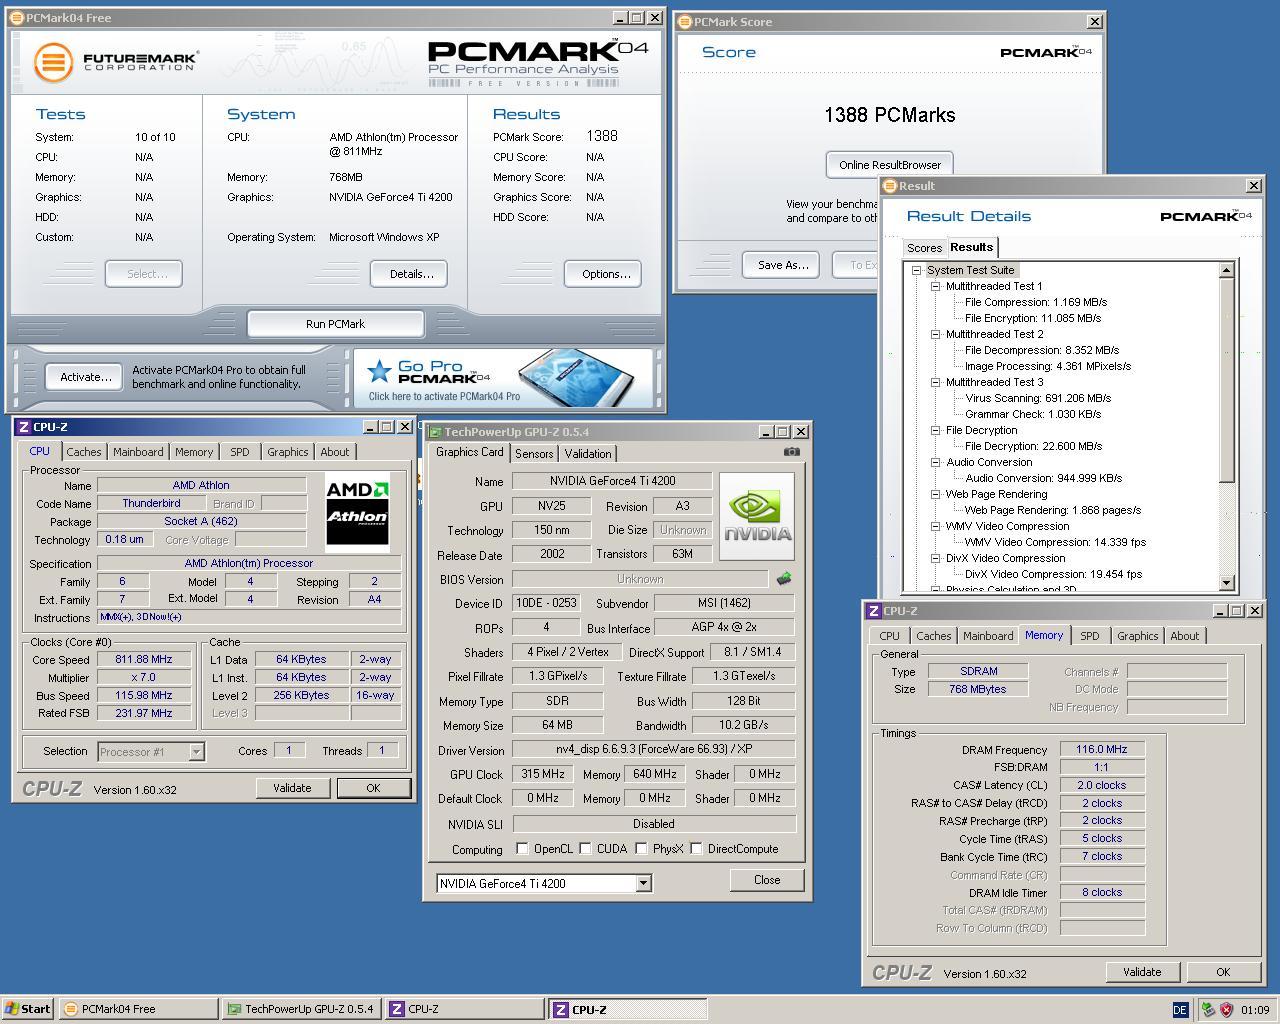Click the Close button in GPU-Z
The height and width of the screenshot is (1024, 1280).
tap(767, 880)
